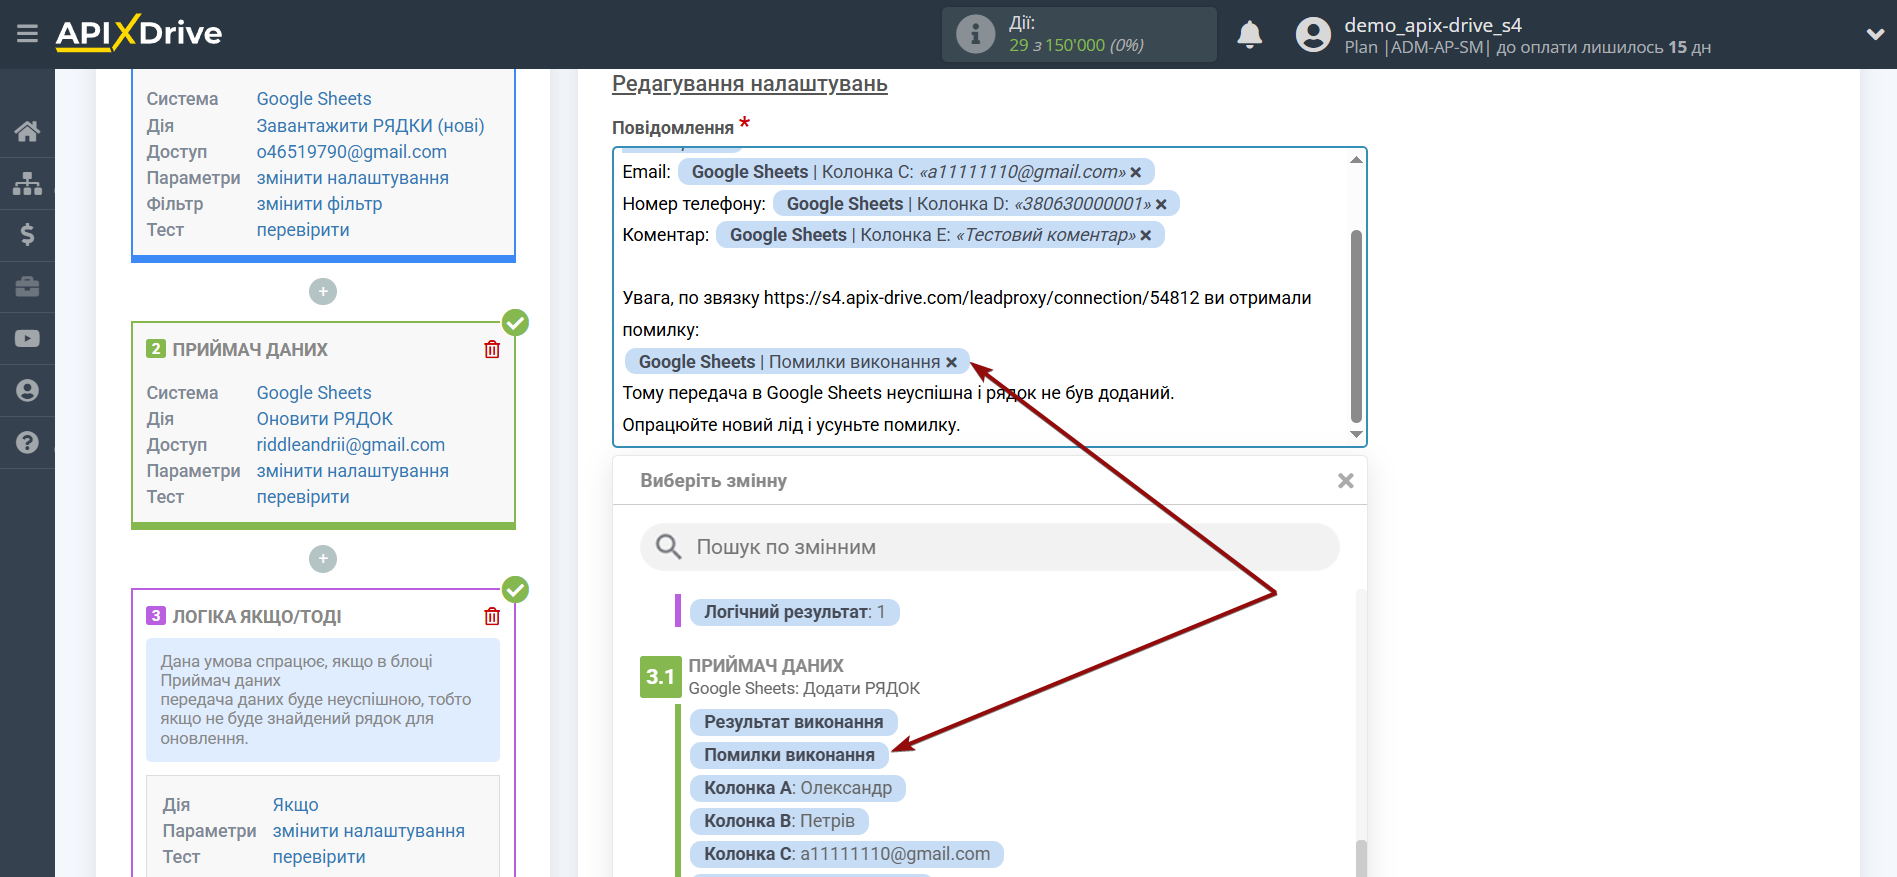Viewport: 1897px width, 877px height.
Task: Go to Home in the sidebar
Action: 27,131
